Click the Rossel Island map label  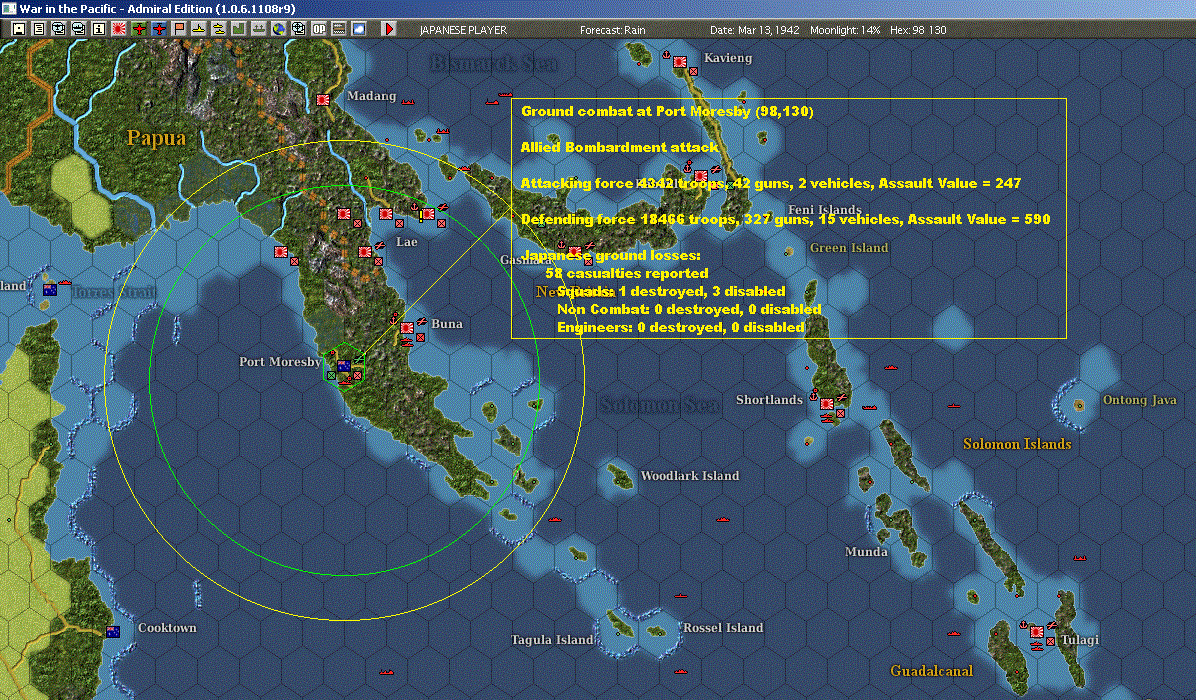[x=722, y=628]
